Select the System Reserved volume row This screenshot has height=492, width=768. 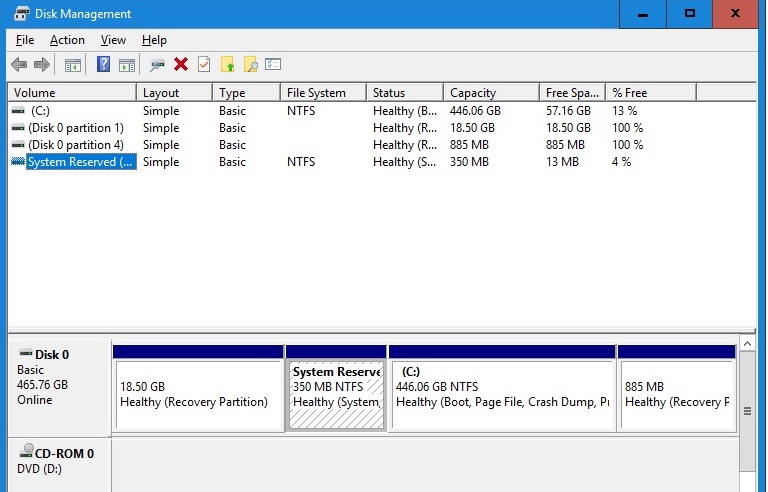pos(81,162)
